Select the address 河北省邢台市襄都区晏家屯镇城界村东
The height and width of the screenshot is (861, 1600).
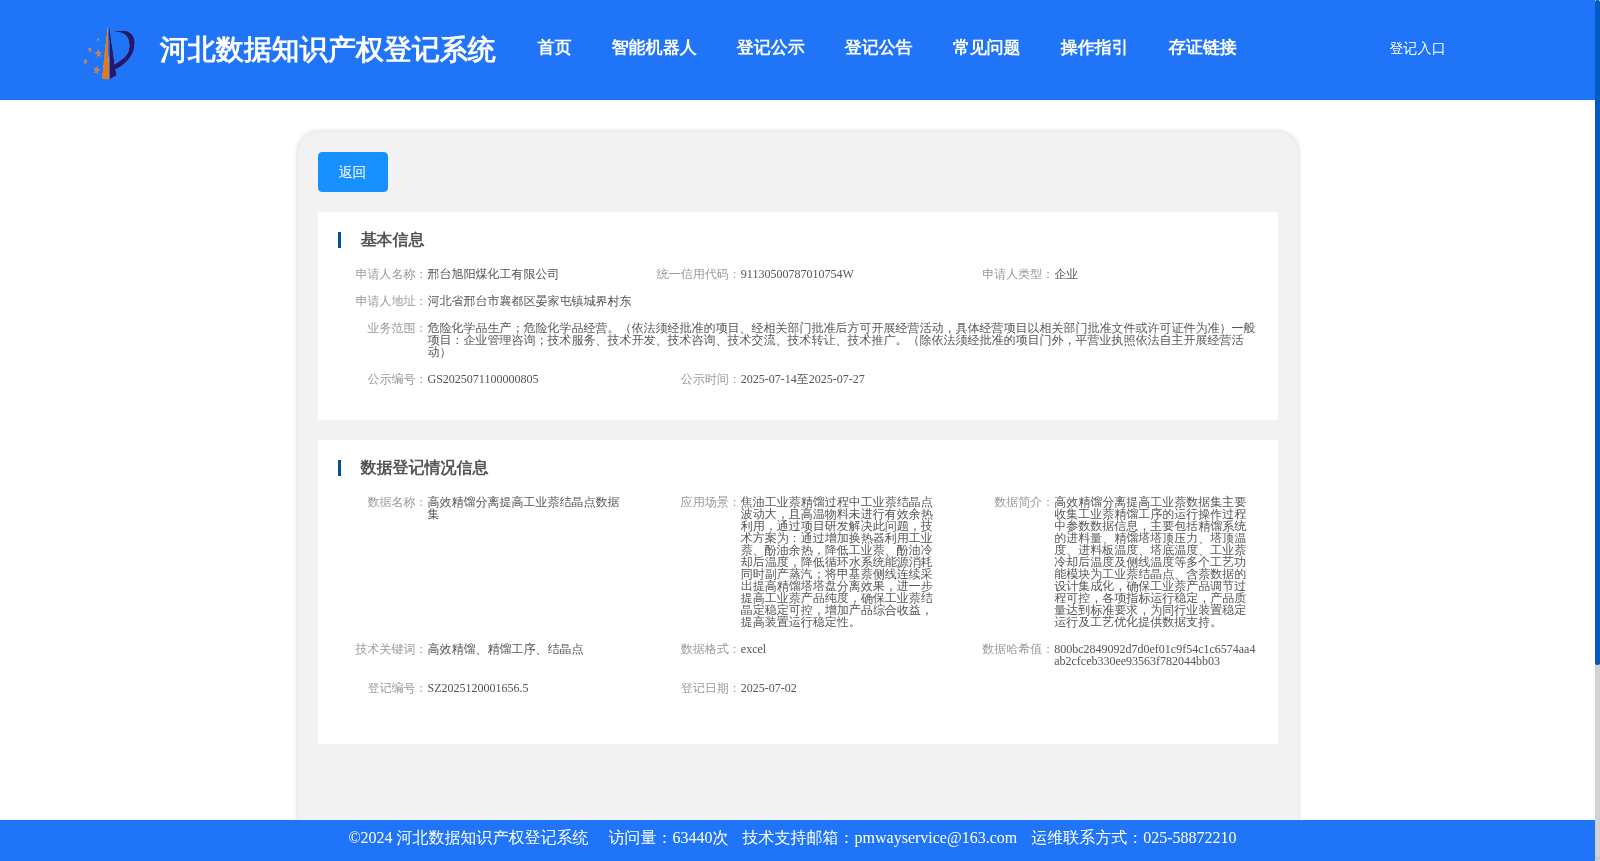click(x=529, y=301)
